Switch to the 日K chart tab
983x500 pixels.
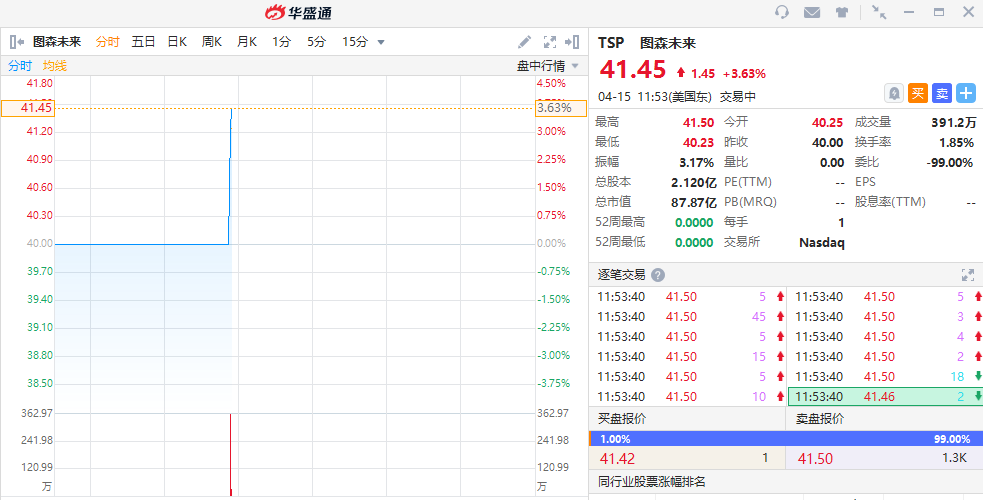[177, 42]
